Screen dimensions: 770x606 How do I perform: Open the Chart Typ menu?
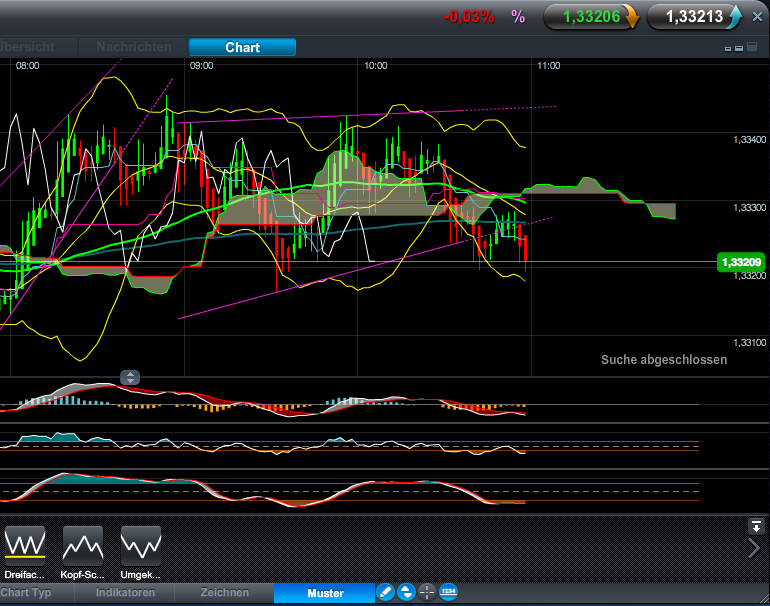26,593
